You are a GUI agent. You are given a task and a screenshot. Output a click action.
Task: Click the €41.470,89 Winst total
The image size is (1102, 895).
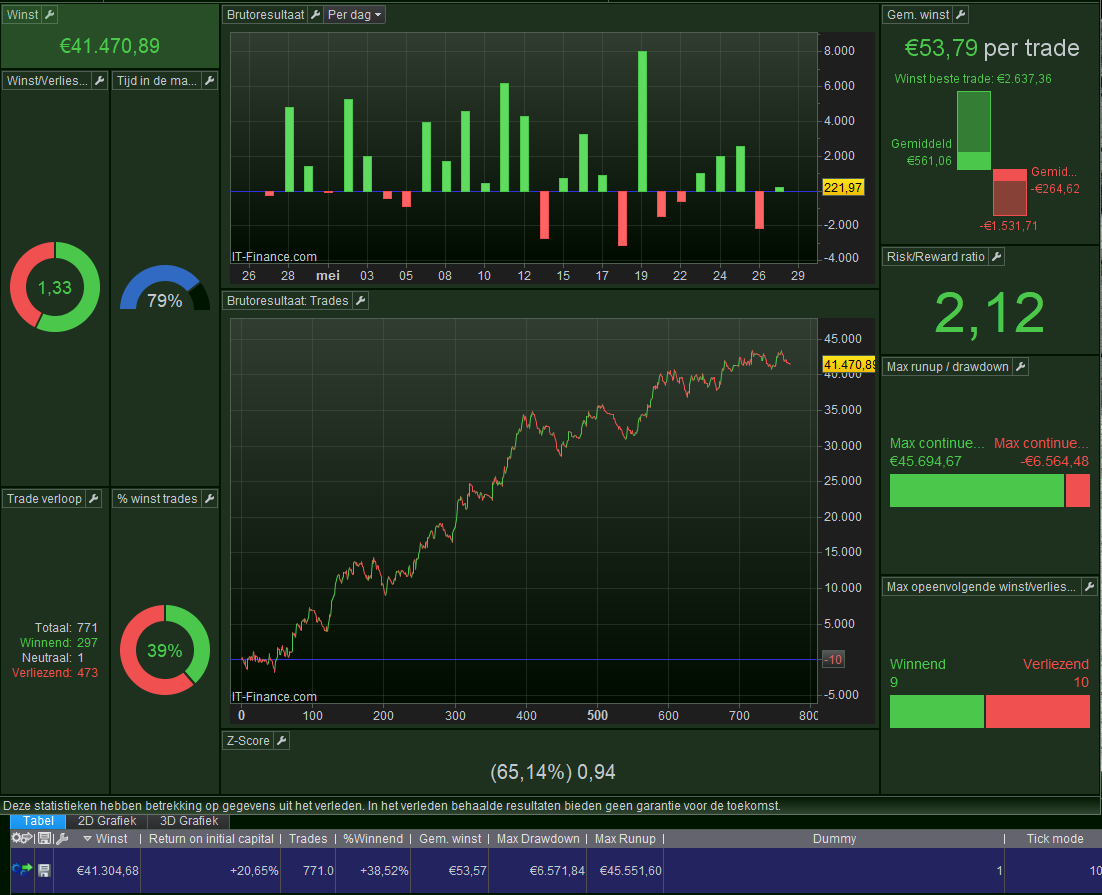tap(110, 46)
